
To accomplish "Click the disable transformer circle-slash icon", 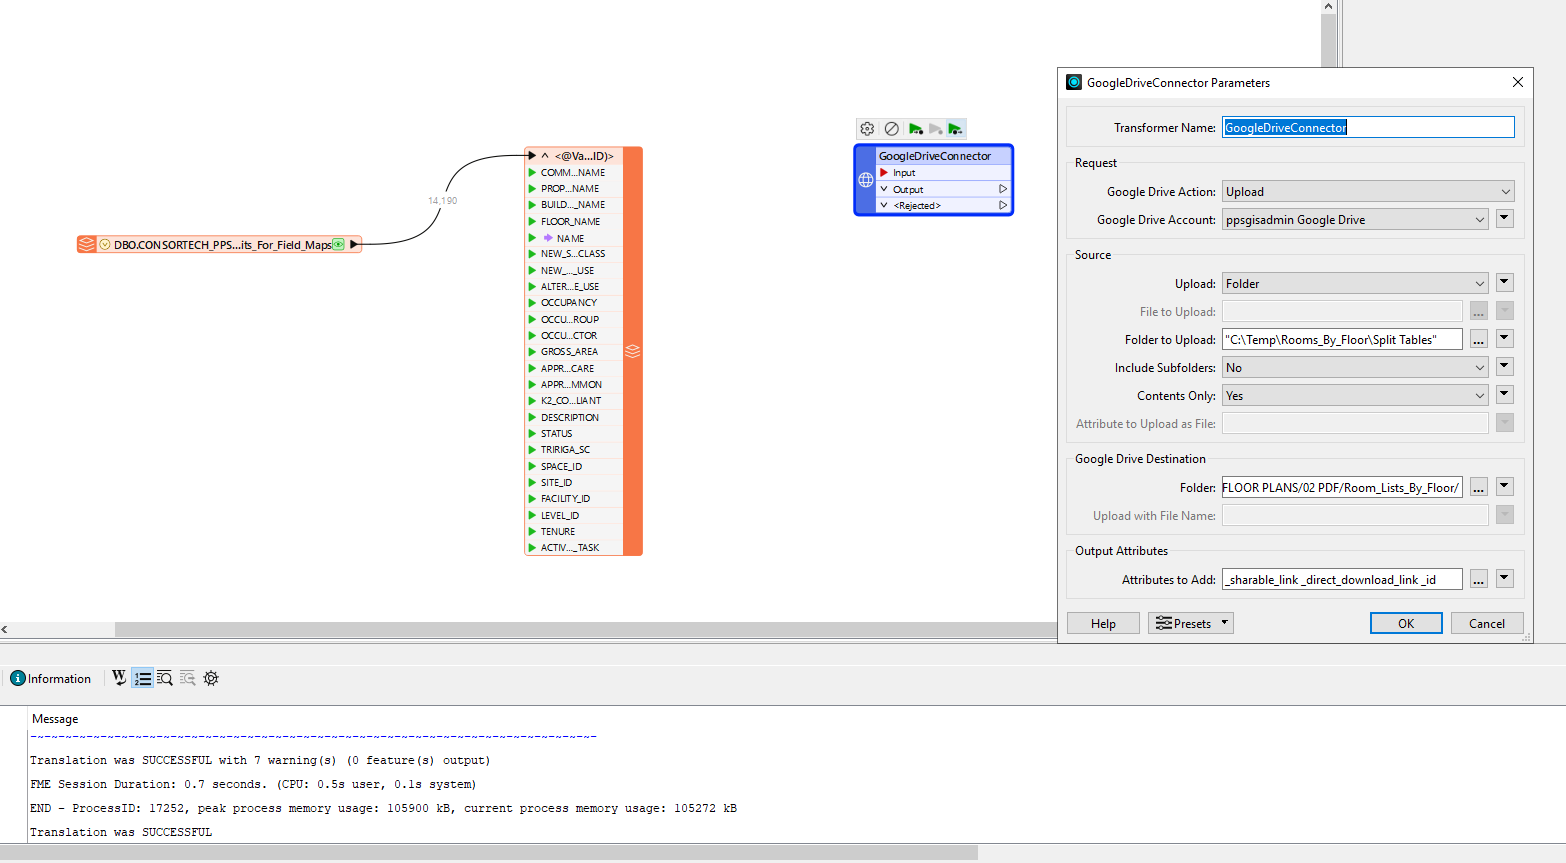I will coord(891,129).
